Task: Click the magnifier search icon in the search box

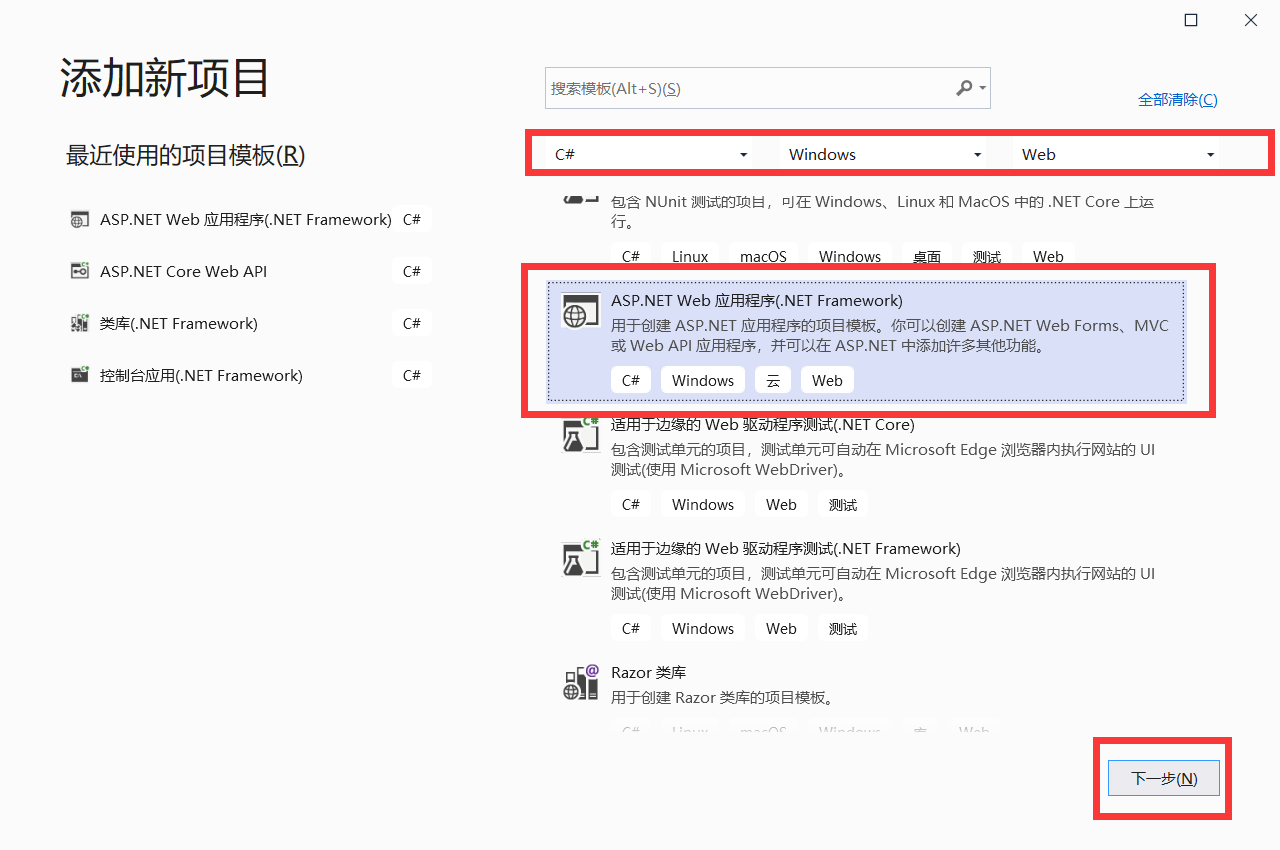Action: 964,88
